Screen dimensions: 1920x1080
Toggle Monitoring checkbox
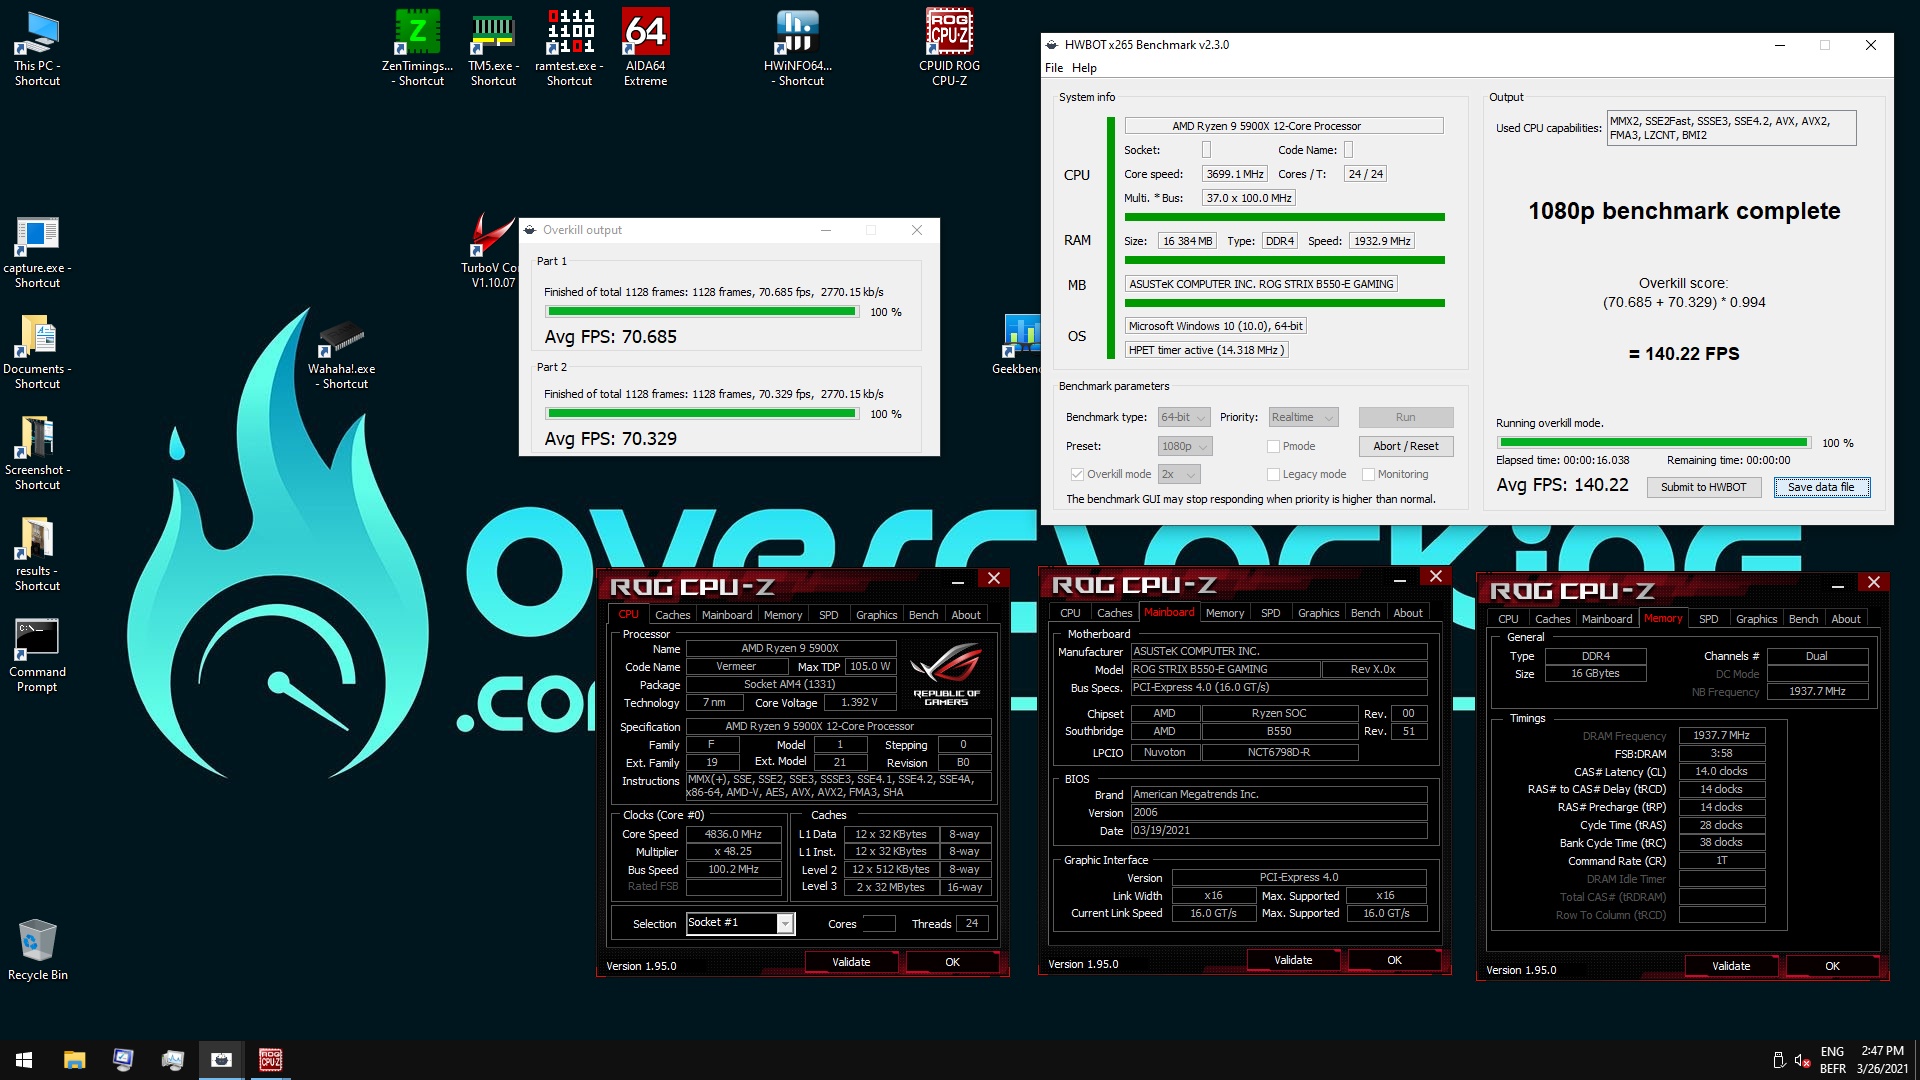coord(1368,474)
